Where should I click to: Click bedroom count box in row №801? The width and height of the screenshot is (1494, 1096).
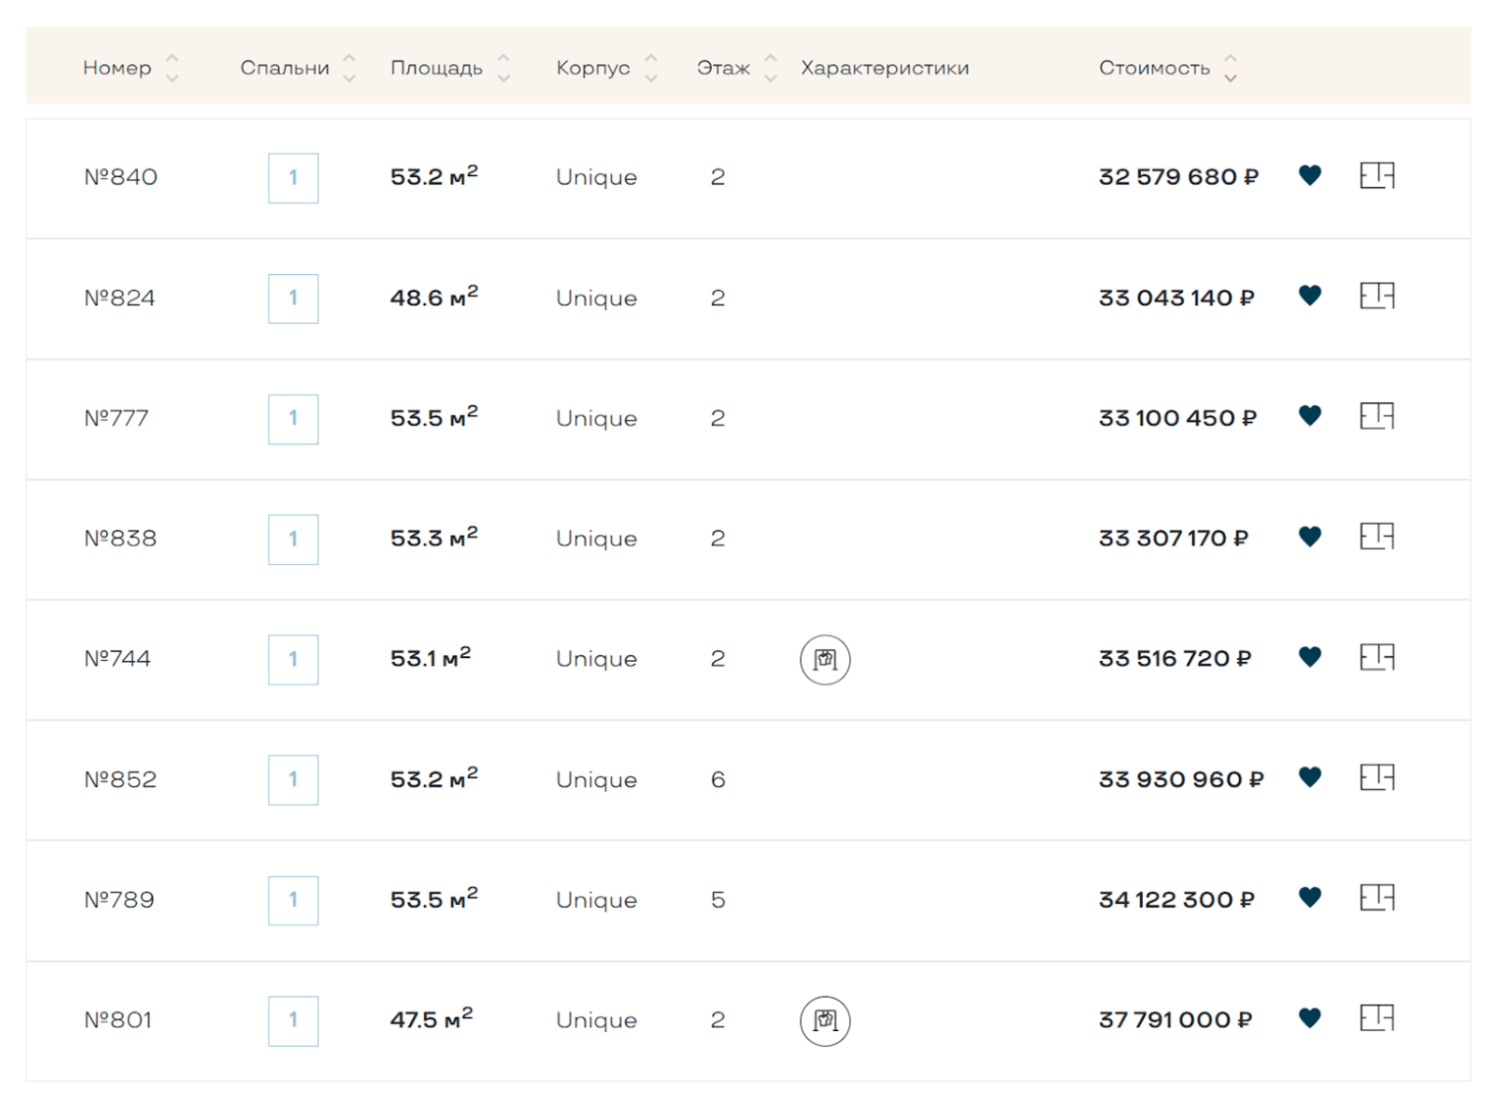pos(293,1020)
